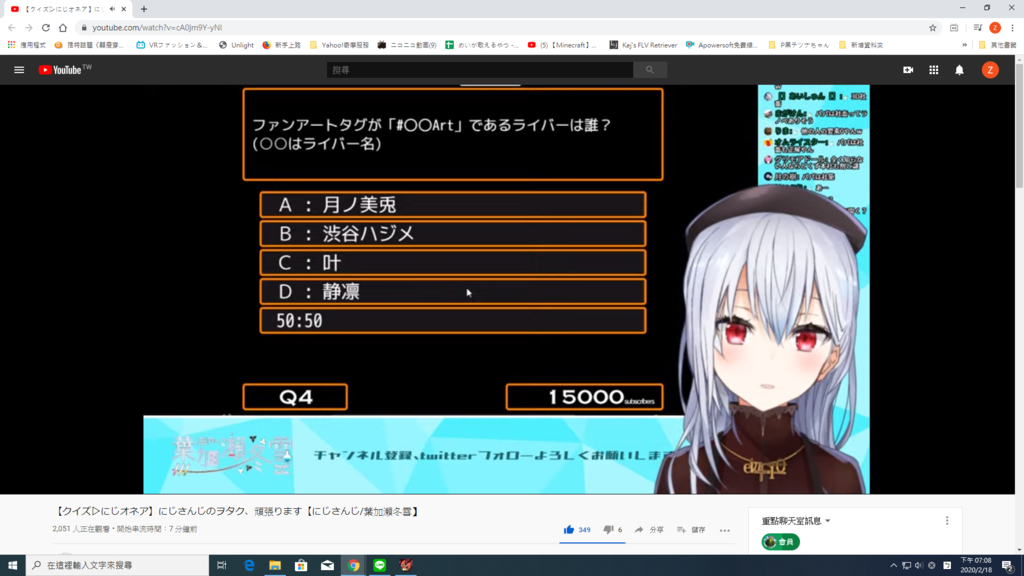Viewport: 1024px width, 576px height.
Task: Click the Windows taskbar search box
Action: 118,565
